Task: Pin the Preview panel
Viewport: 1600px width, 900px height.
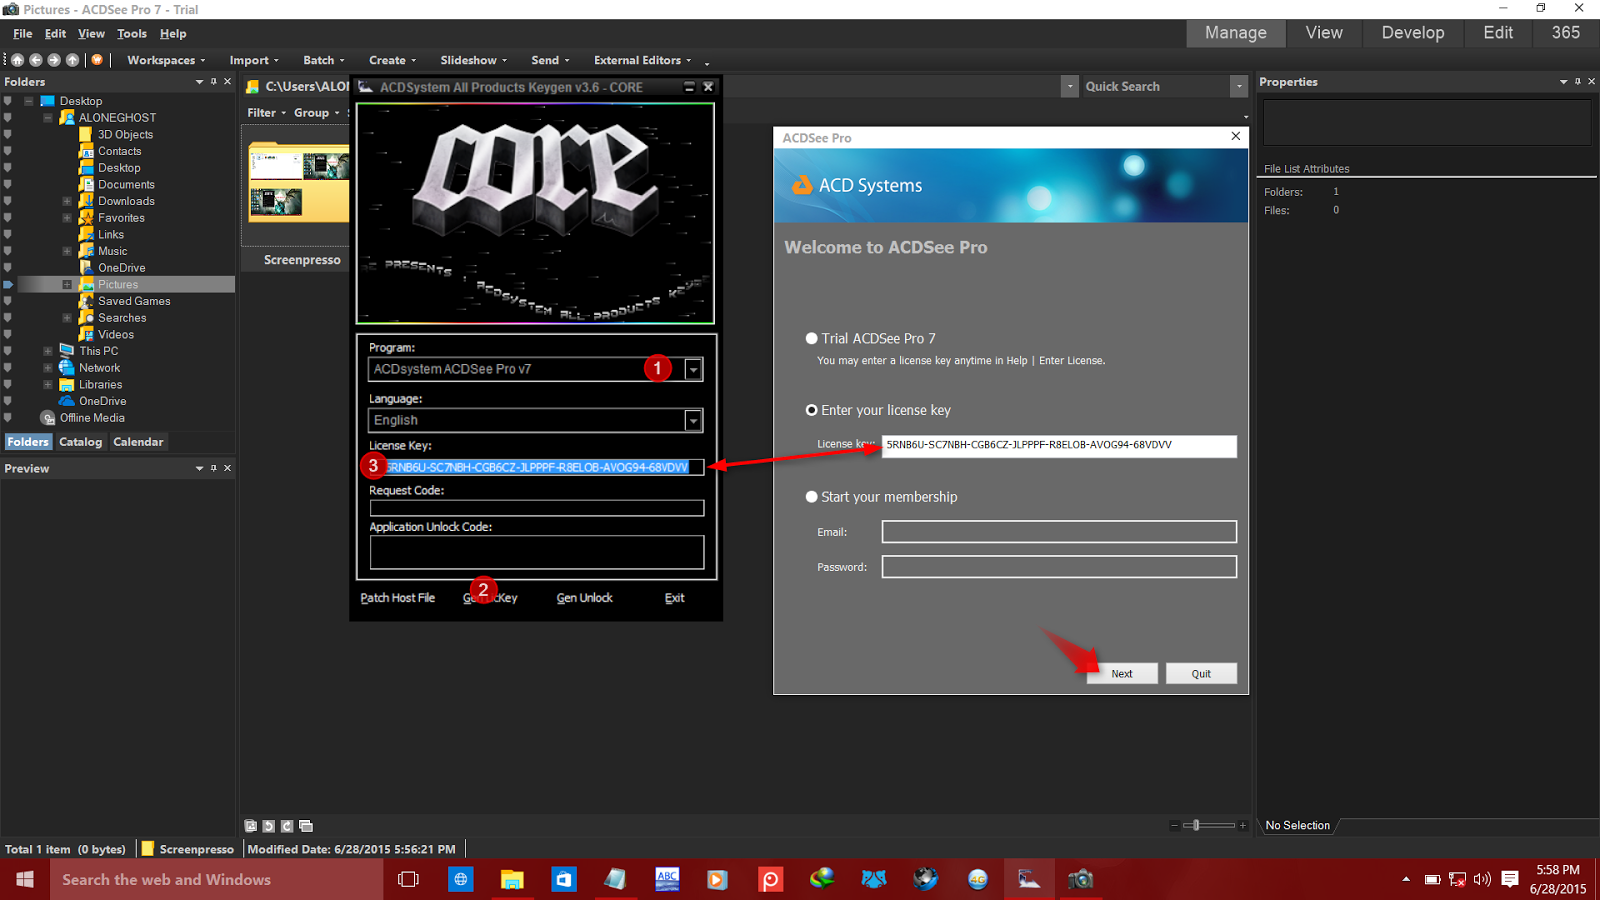Action: tap(213, 468)
